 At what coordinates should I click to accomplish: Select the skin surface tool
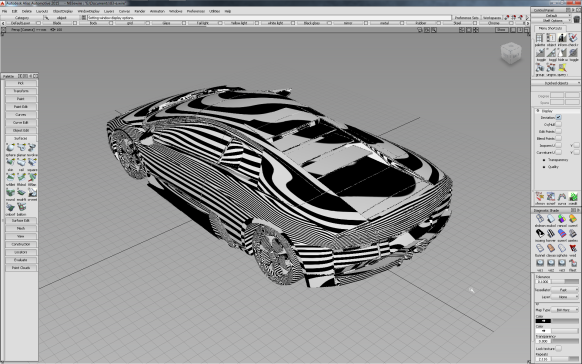pyautogui.click(x=10, y=163)
